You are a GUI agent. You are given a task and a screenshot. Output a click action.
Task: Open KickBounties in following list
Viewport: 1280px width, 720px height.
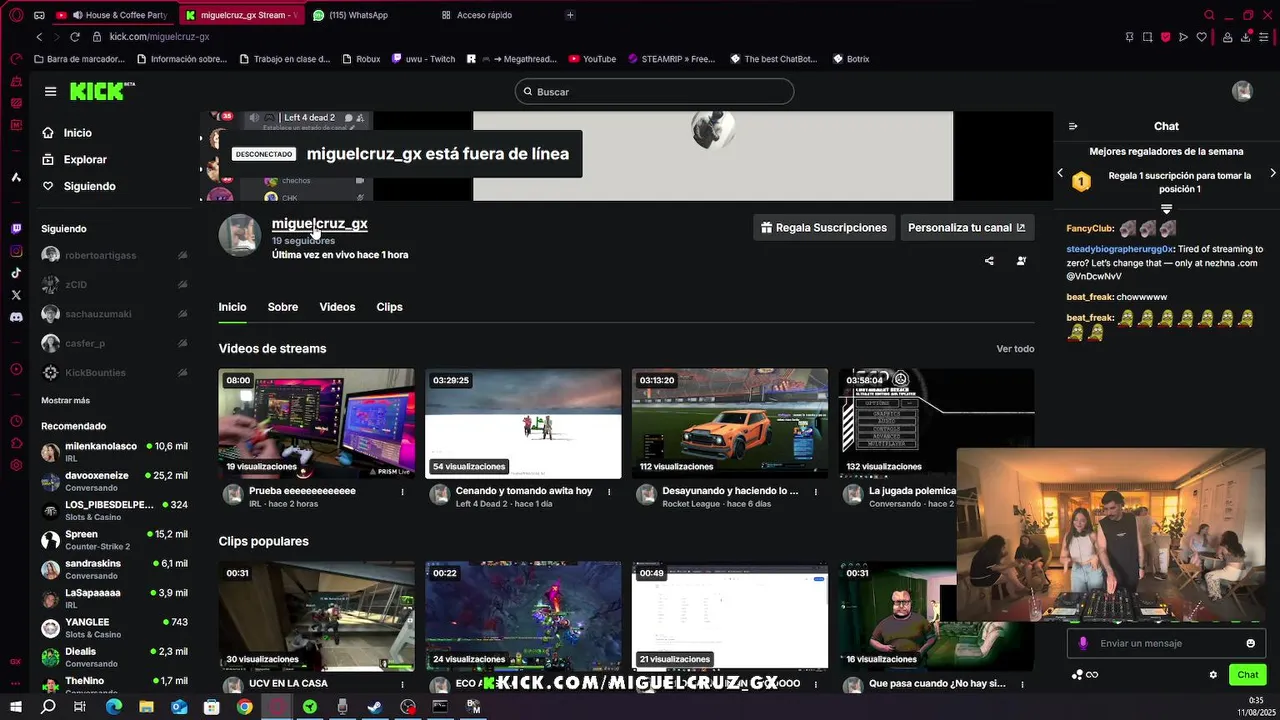[x=114, y=373]
